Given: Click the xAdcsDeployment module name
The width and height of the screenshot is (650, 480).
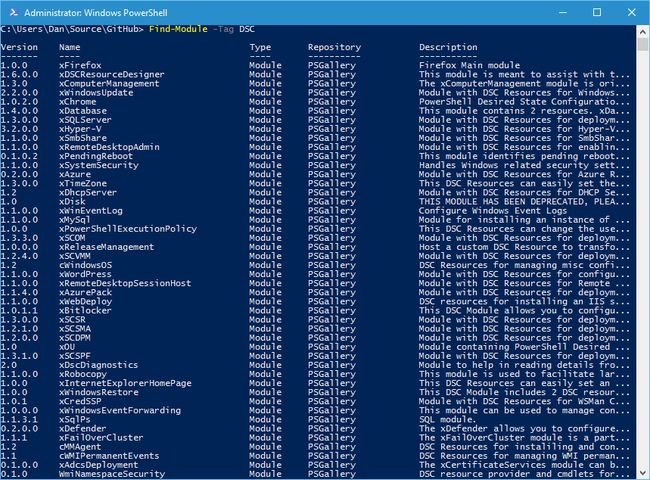Looking at the screenshot, I should (99, 465).
